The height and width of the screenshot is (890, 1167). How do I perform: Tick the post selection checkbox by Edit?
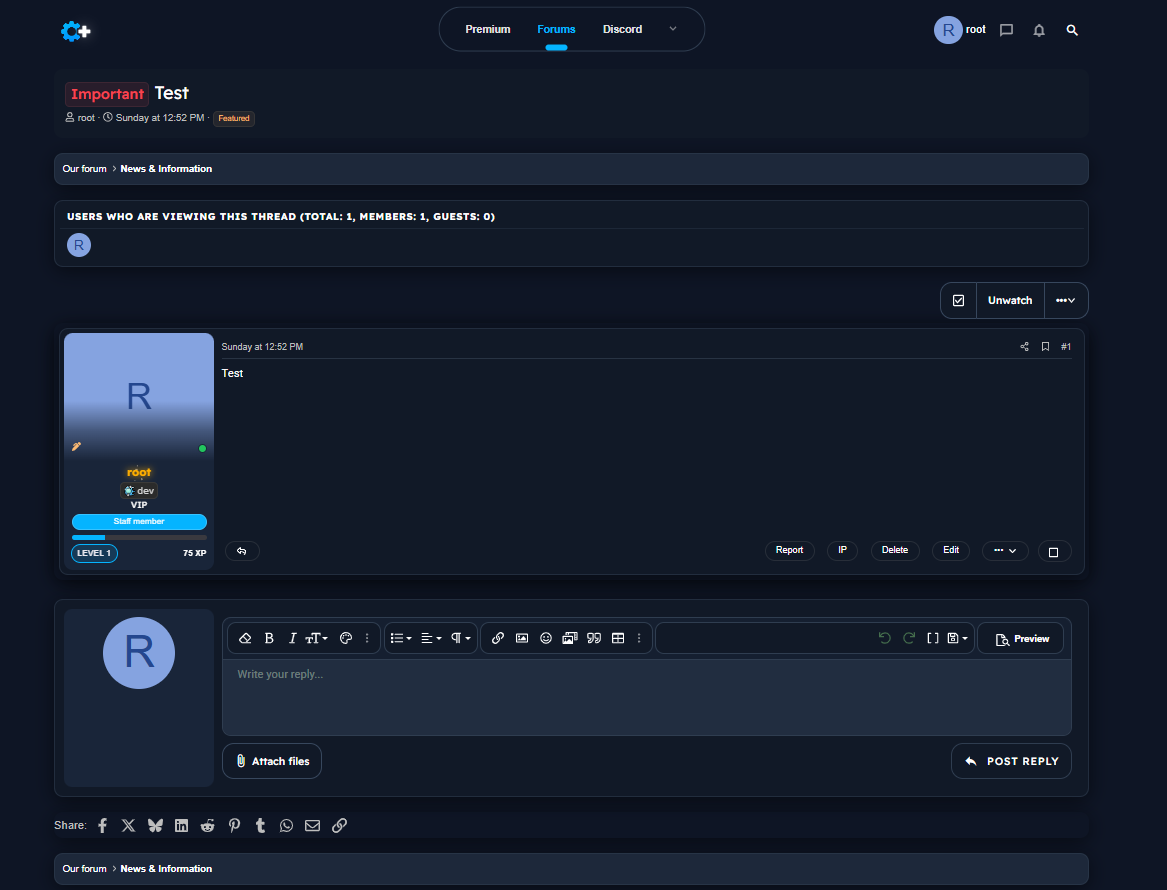[x=1053, y=551]
